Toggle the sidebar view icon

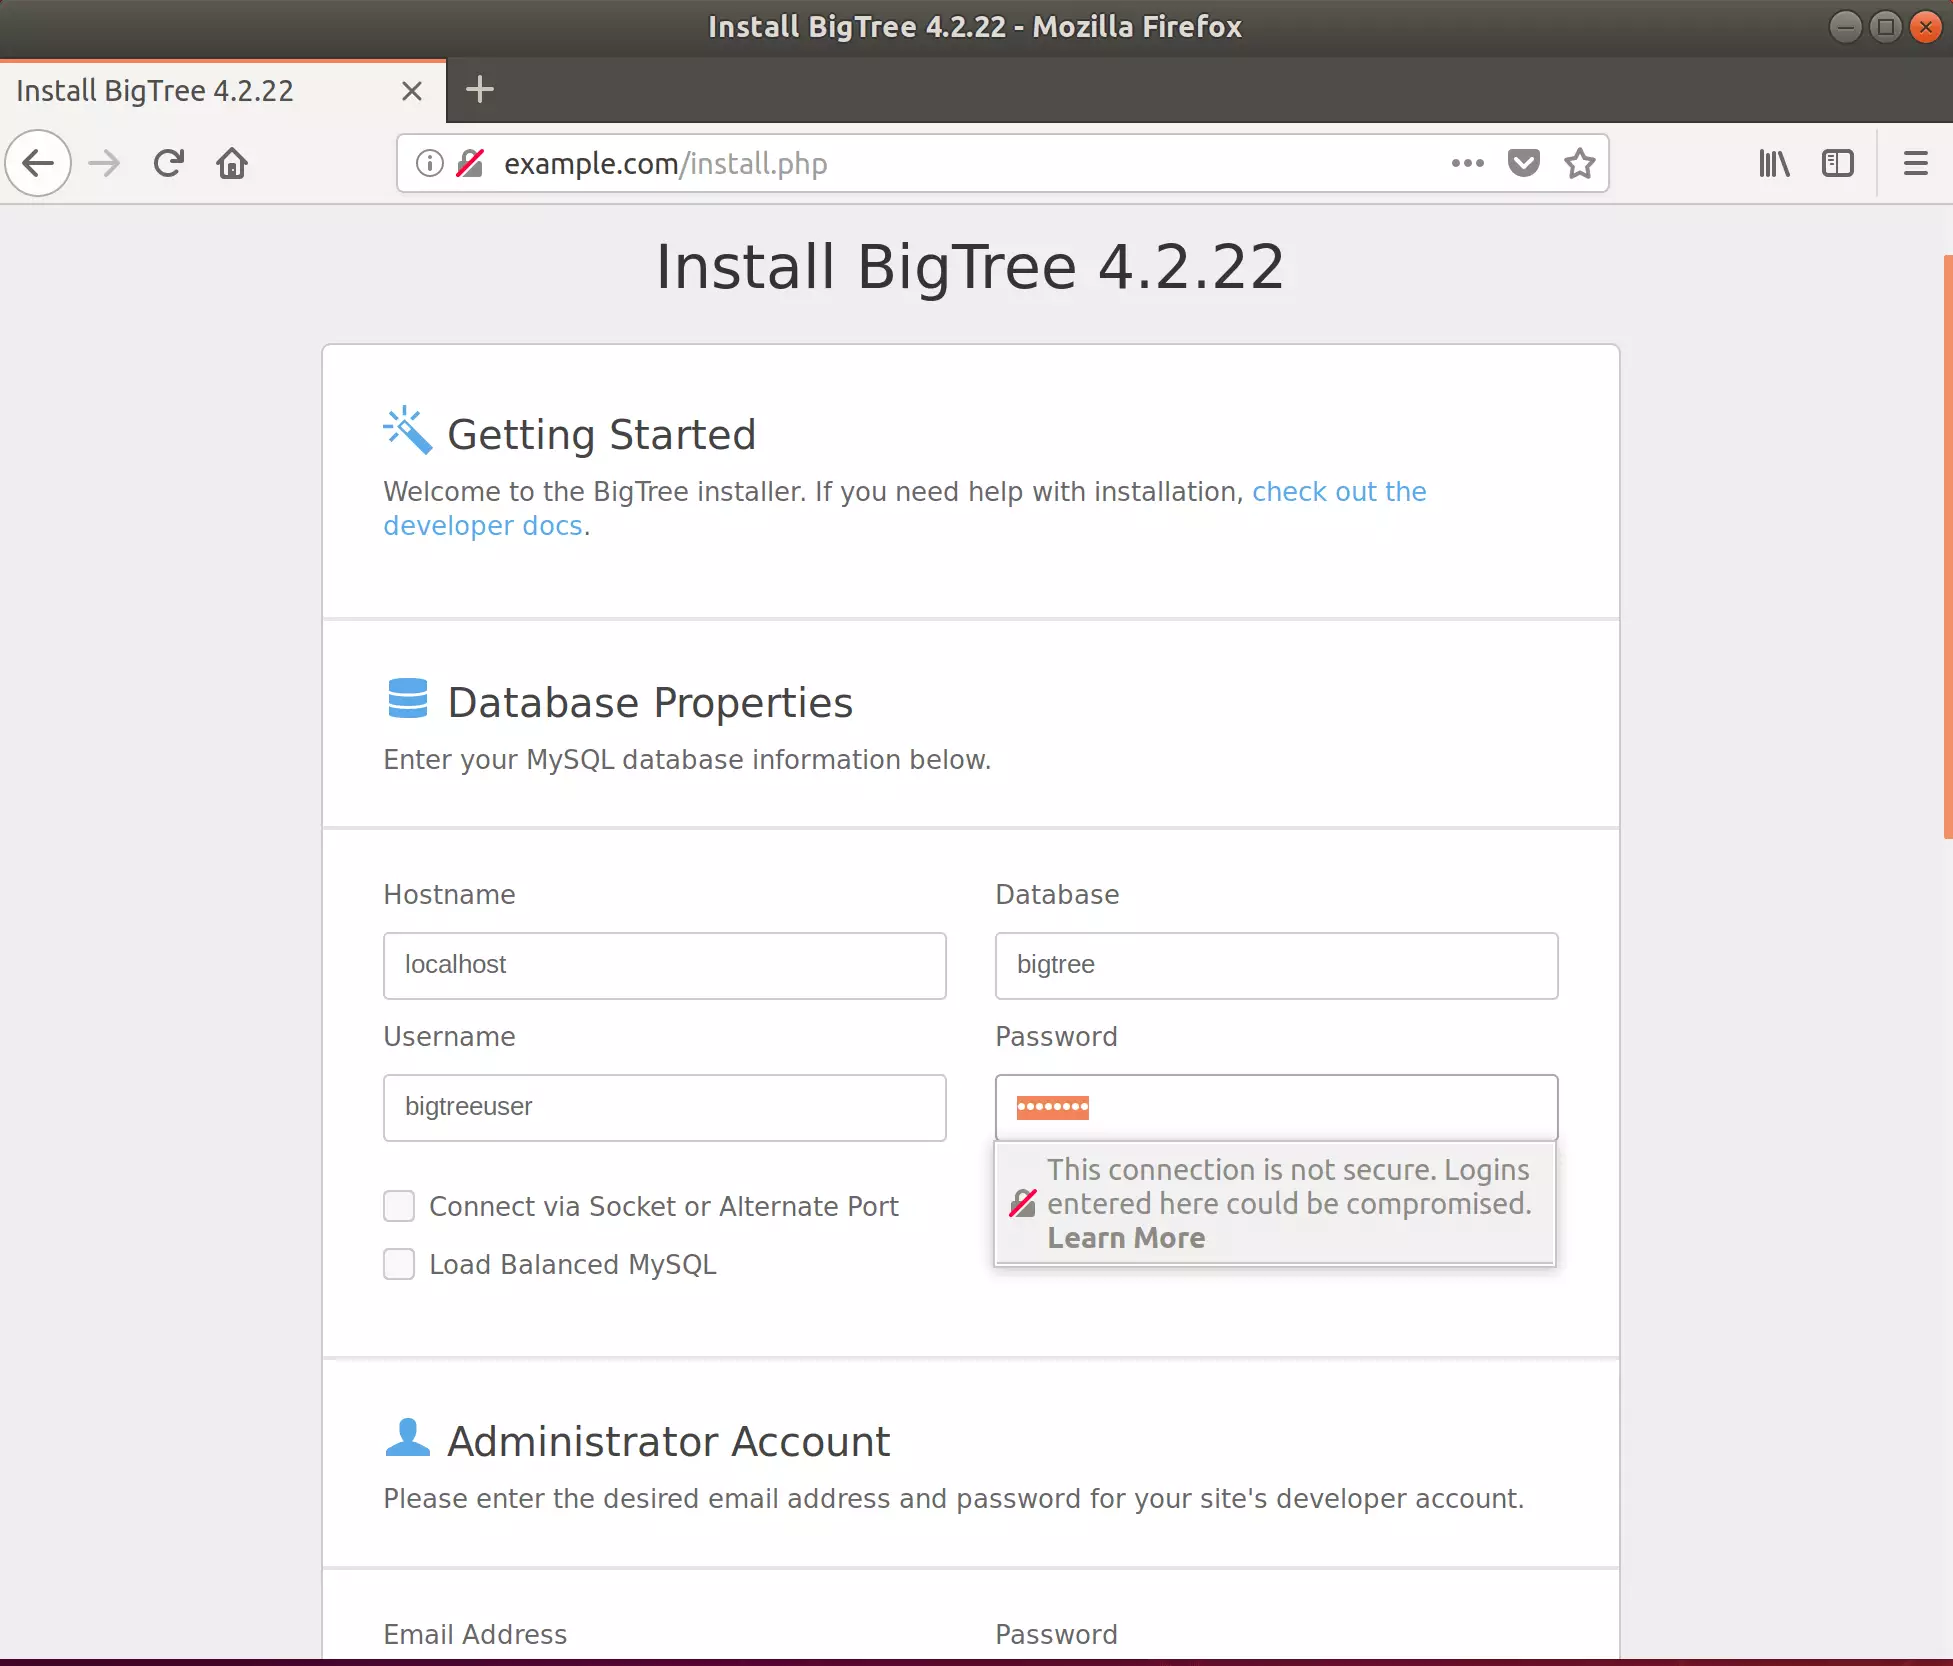(x=1838, y=163)
